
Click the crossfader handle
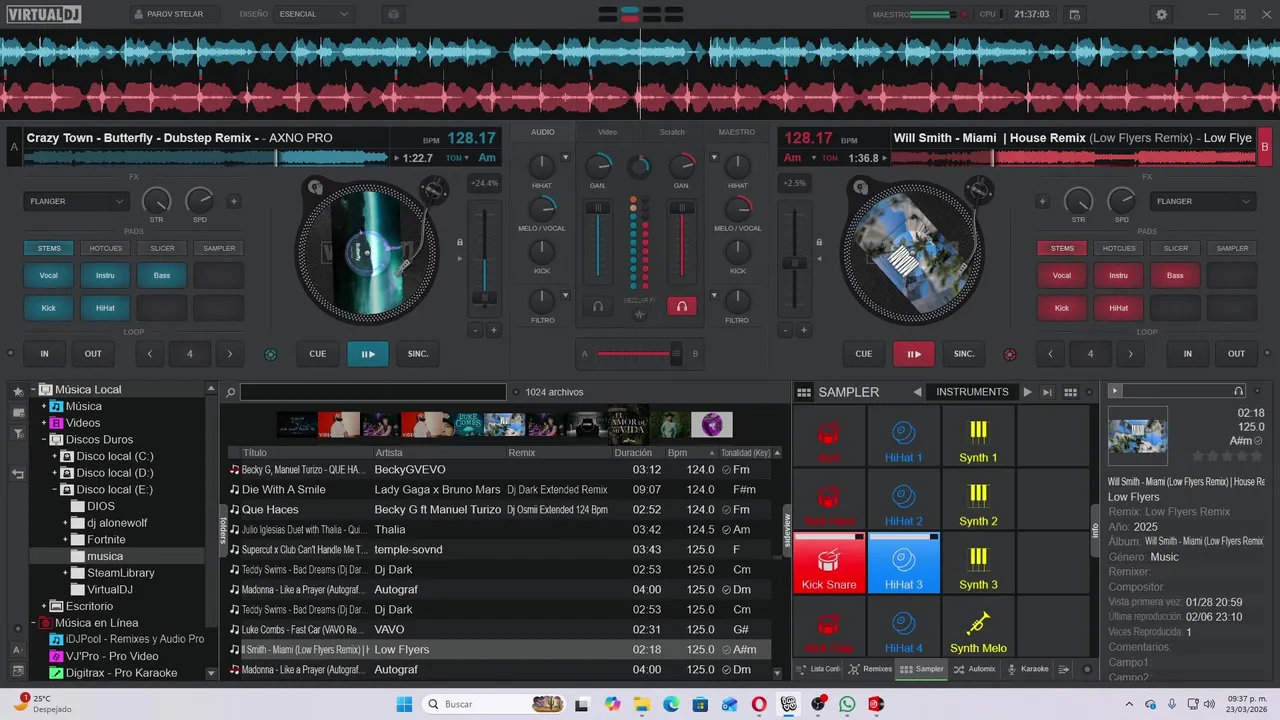point(676,353)
